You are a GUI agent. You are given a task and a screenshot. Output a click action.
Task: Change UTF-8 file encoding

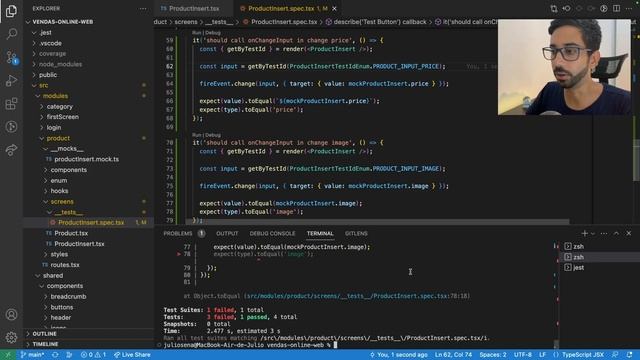[x=522, y=355]
